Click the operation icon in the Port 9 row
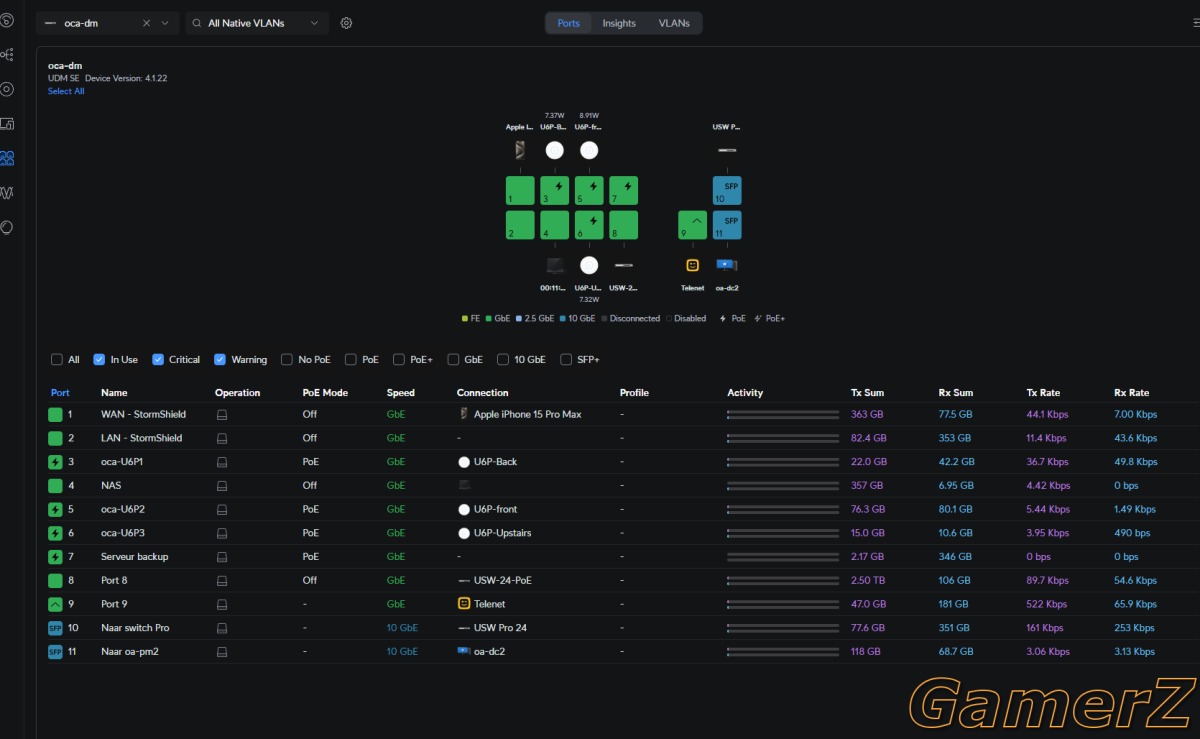 tap(222, 604)
